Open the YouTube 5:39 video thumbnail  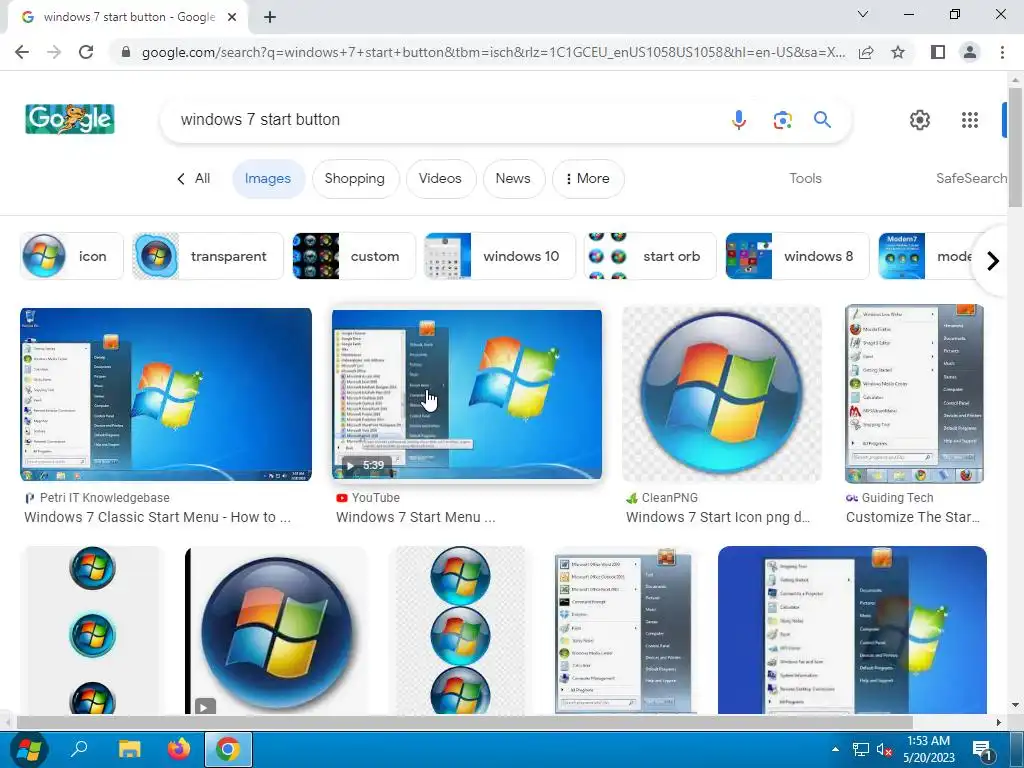[x=467, y=394]
